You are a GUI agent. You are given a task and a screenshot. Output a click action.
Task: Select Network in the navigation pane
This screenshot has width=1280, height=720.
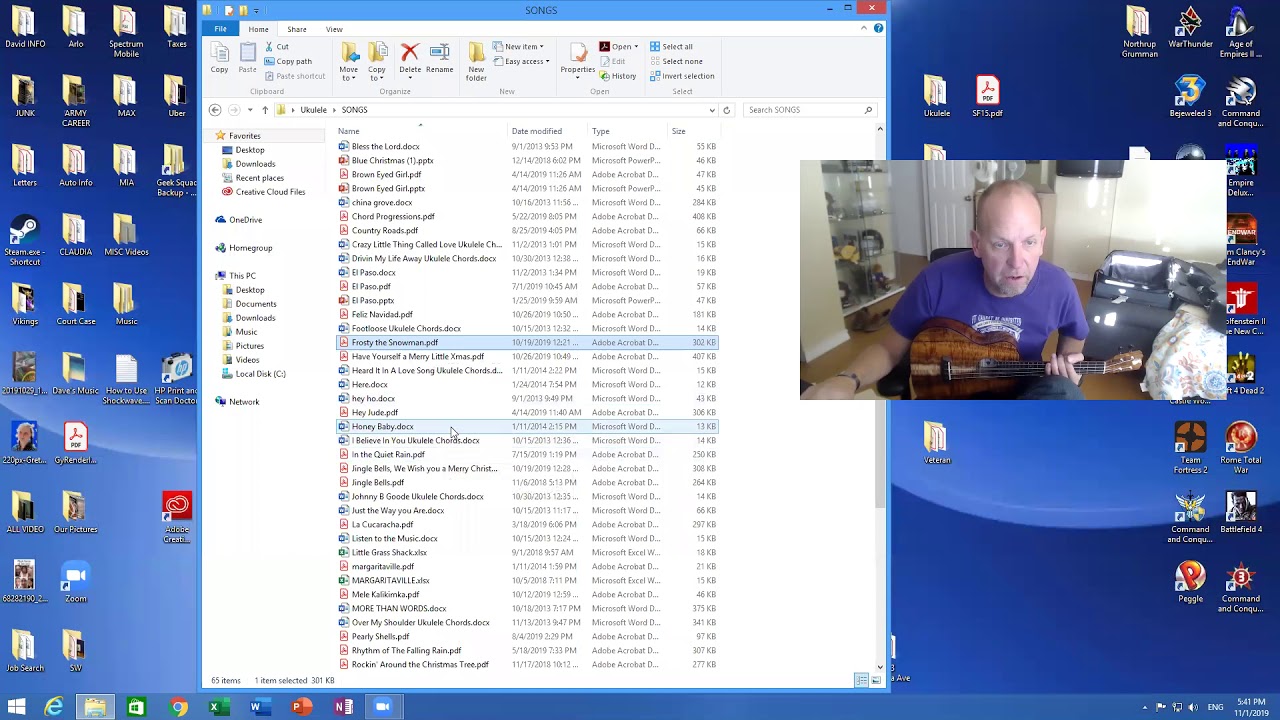[236, 401]
